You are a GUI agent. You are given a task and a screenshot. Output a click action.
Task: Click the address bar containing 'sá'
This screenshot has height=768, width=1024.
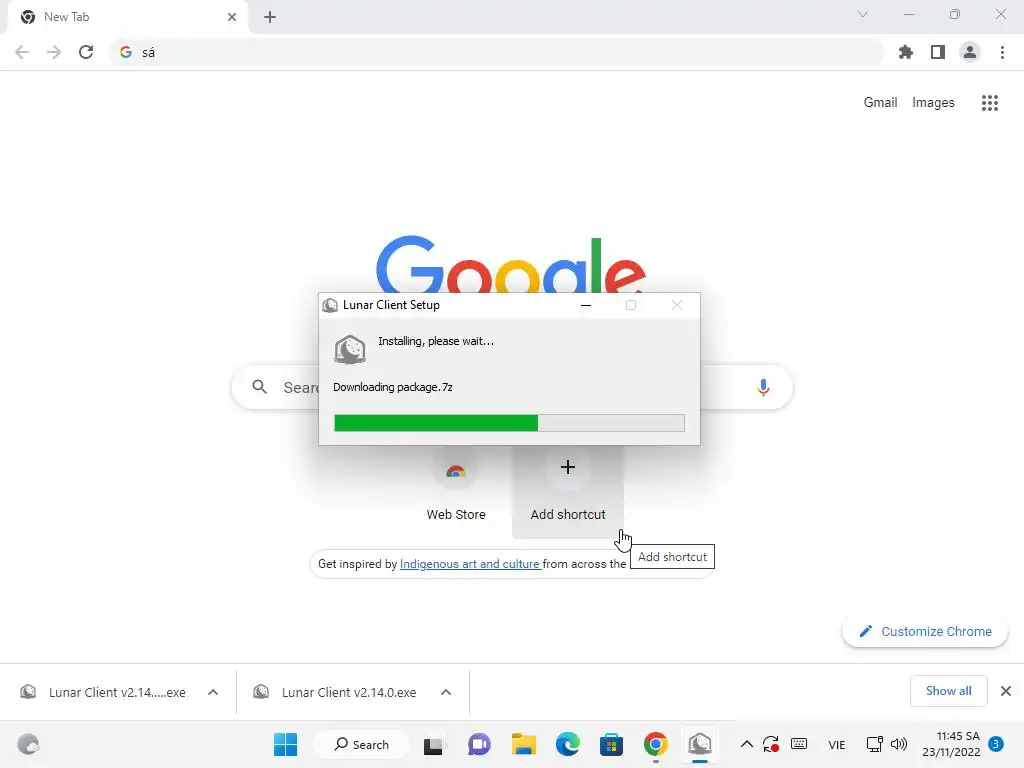(x=496, y=52)
